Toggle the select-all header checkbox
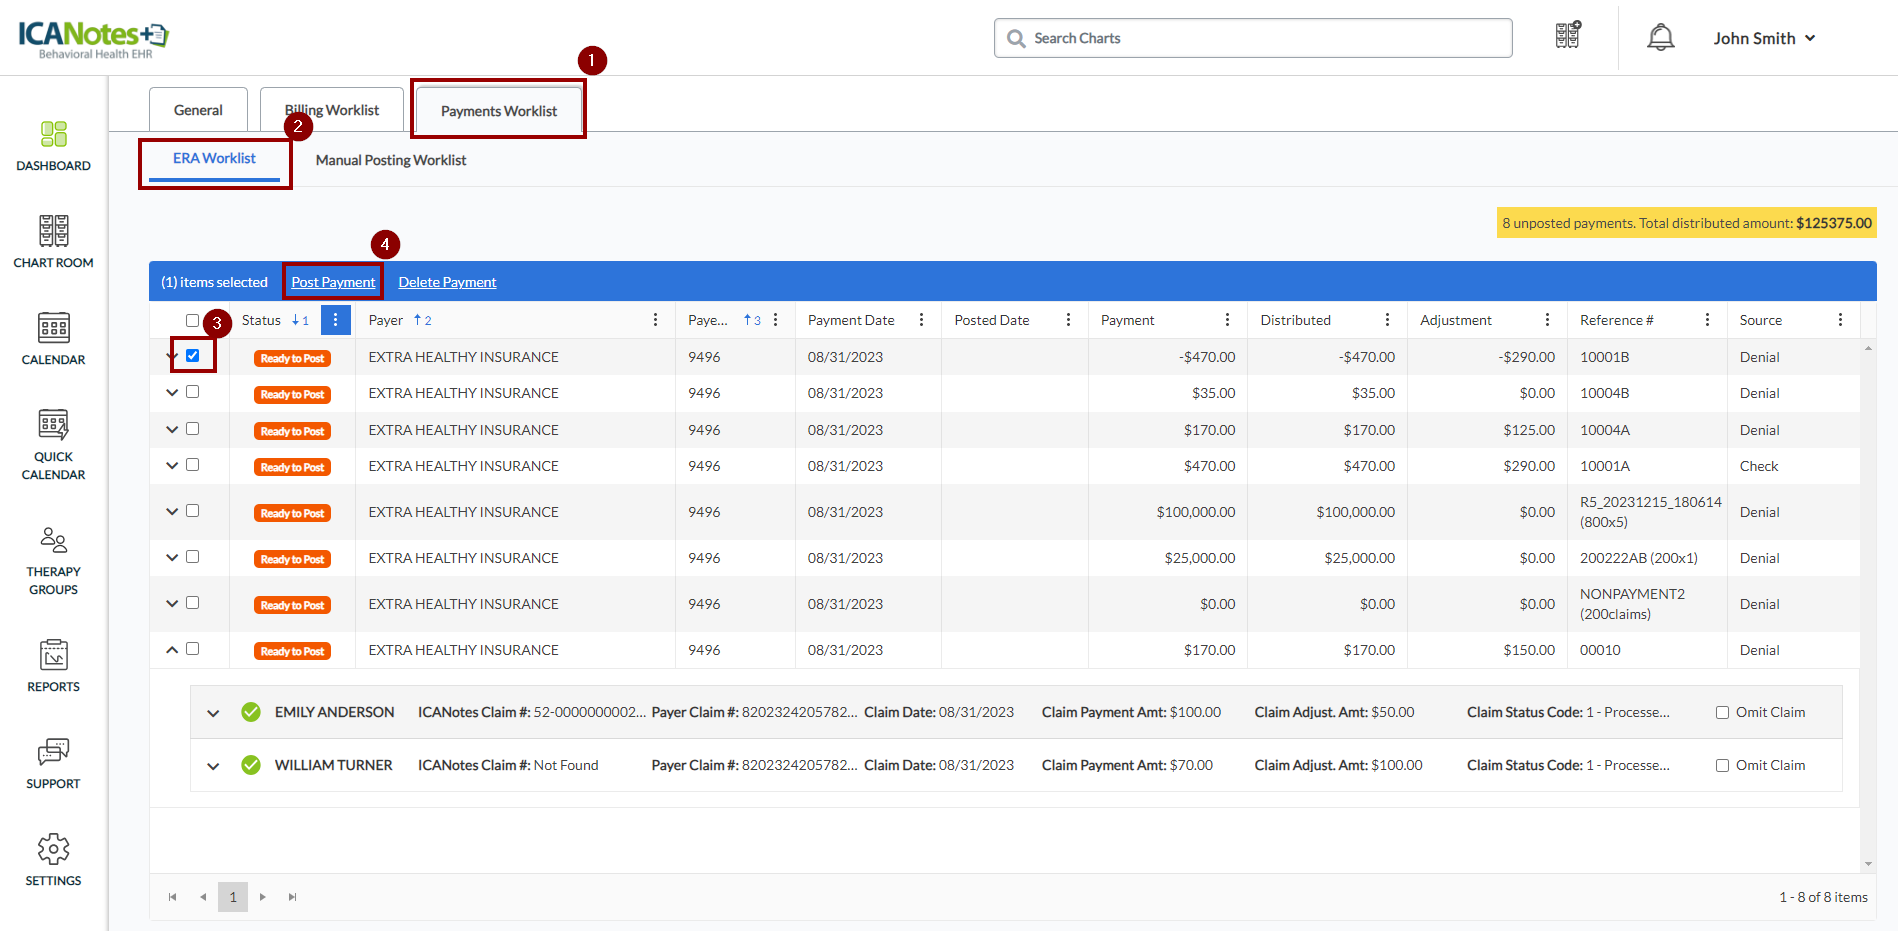The width and height of the screenshot is (1898, 931). point(193,321)
